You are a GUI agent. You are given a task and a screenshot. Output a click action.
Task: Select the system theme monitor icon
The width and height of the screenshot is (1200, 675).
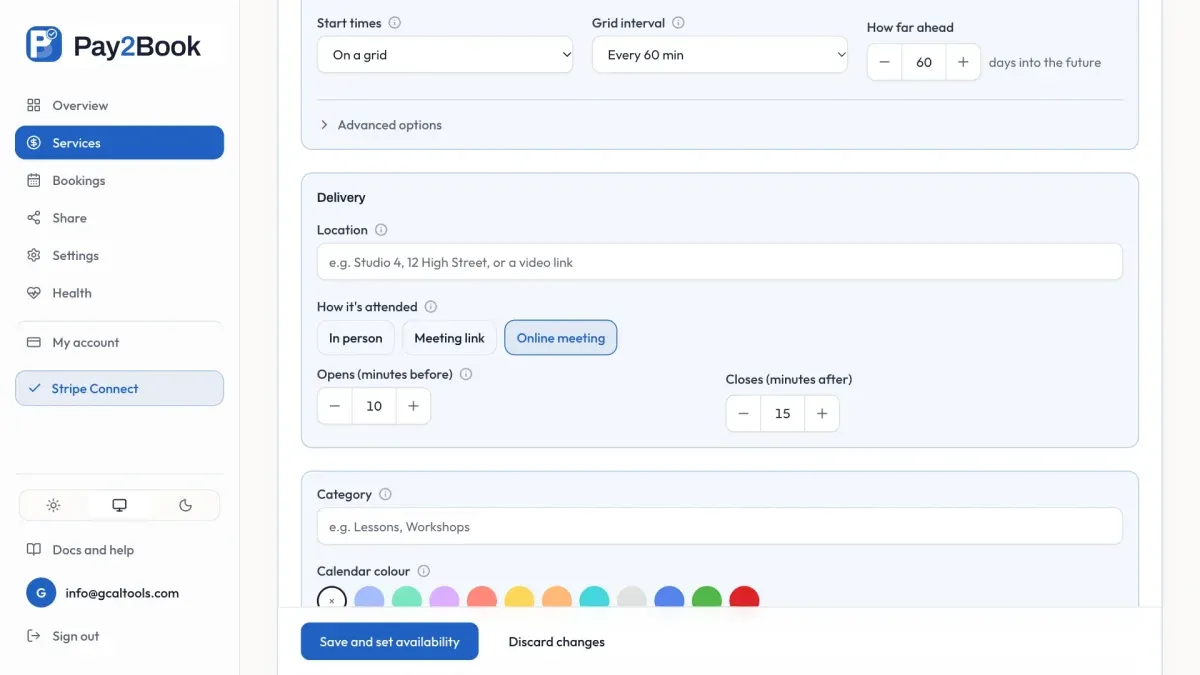point(120,505)
